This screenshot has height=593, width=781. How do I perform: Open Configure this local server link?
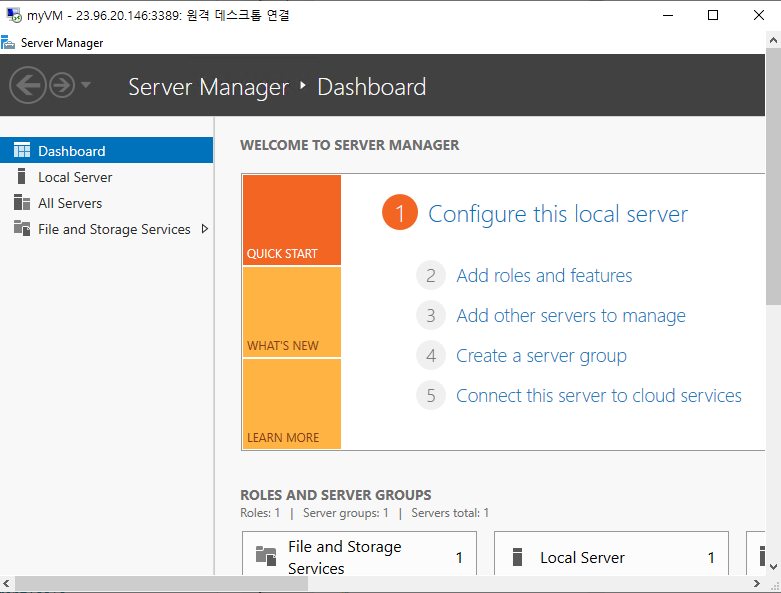click(558, 214)
